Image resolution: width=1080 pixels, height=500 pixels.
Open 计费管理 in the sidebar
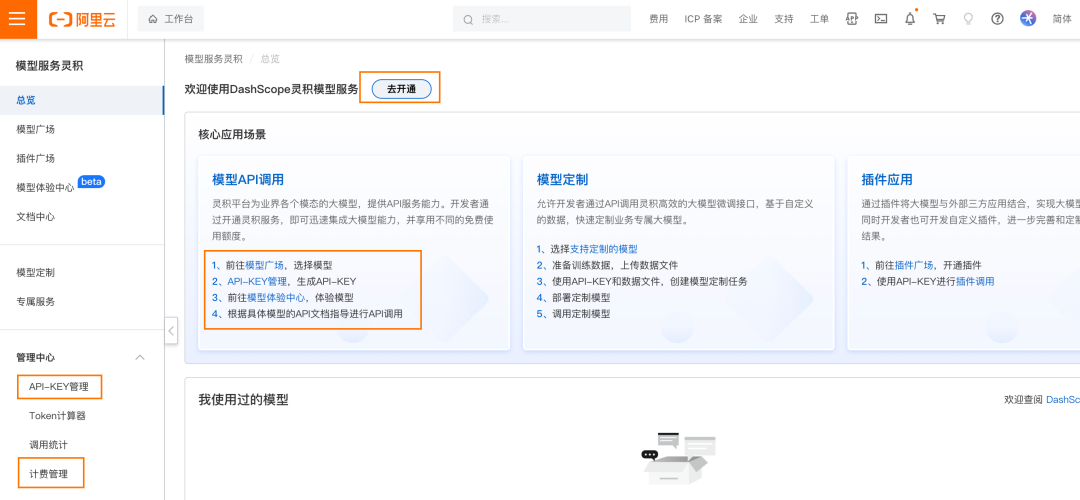point(49,474)
